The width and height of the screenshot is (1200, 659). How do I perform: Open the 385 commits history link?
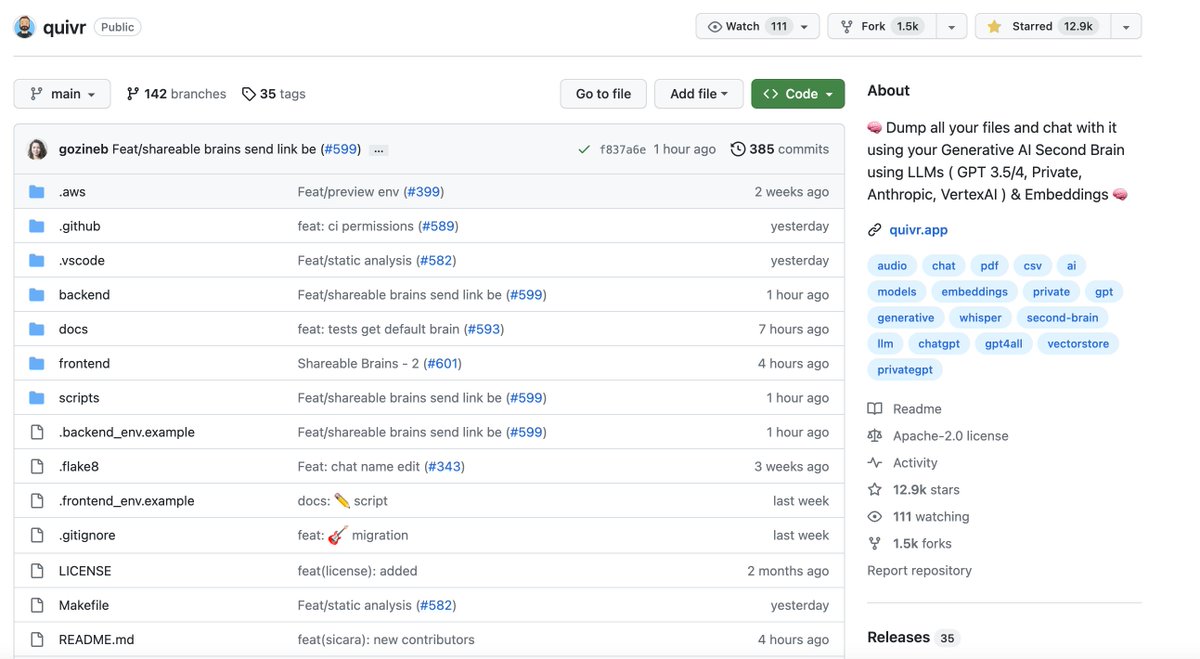[780, 149]
